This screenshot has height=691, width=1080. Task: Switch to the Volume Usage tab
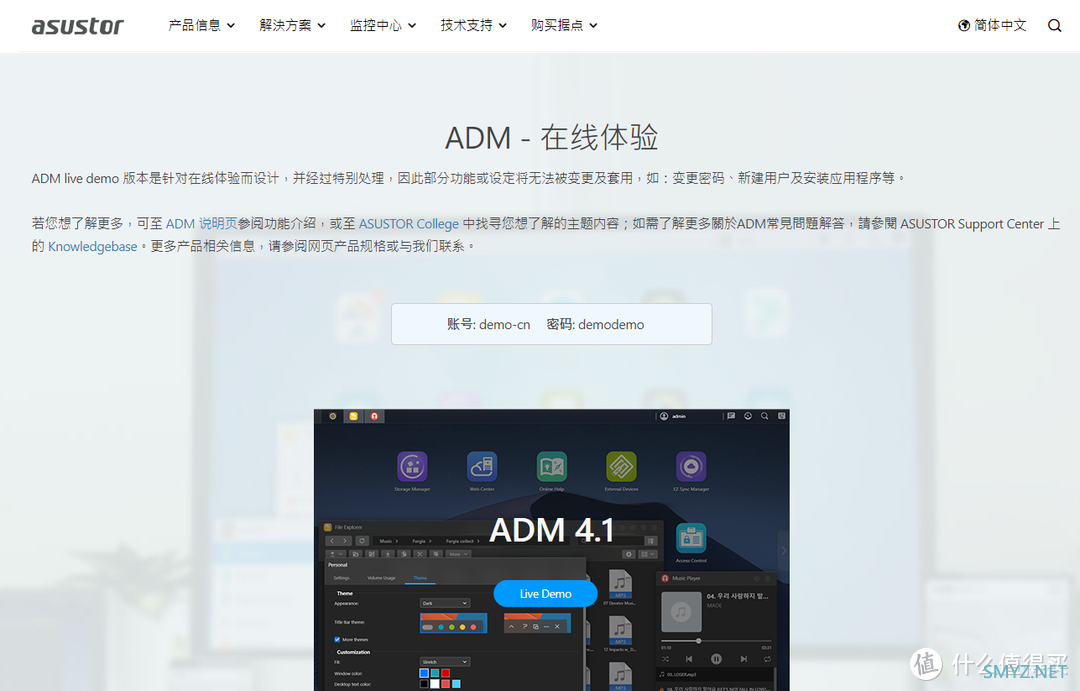pos(381,578)
